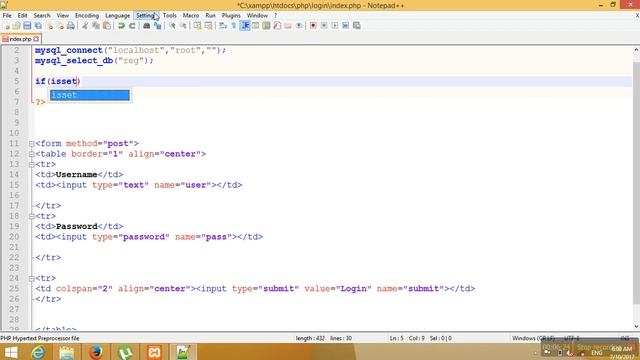The height and width of the screenshot is (360, 640).
Task: Toggle word wrap in the toolbar
Action: click(x=223, y=26)
